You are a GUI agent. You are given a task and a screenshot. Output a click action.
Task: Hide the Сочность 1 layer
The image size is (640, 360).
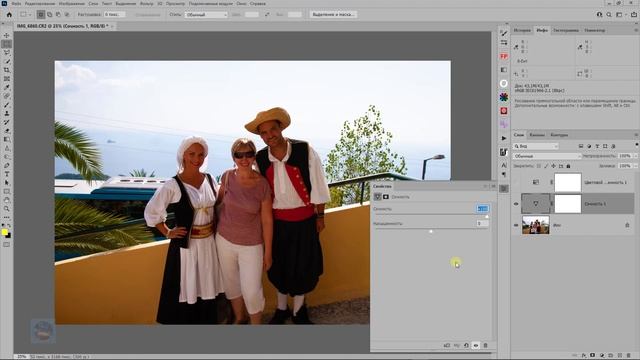pos(516,204)
